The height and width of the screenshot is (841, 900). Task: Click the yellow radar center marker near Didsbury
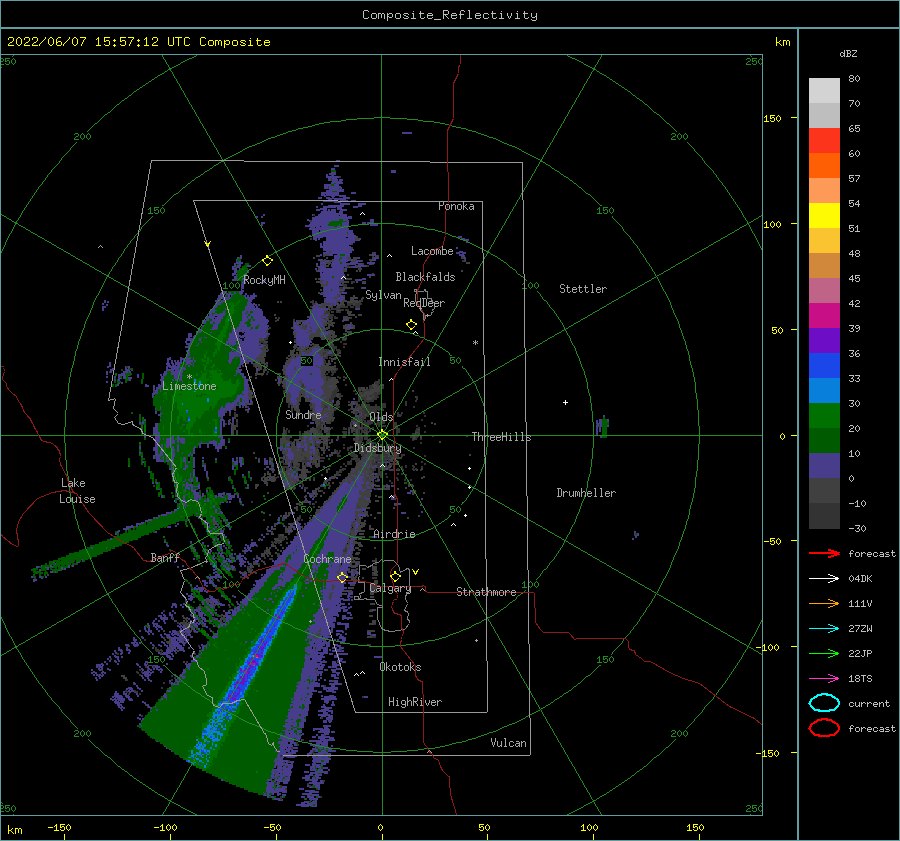coord(382,435)
